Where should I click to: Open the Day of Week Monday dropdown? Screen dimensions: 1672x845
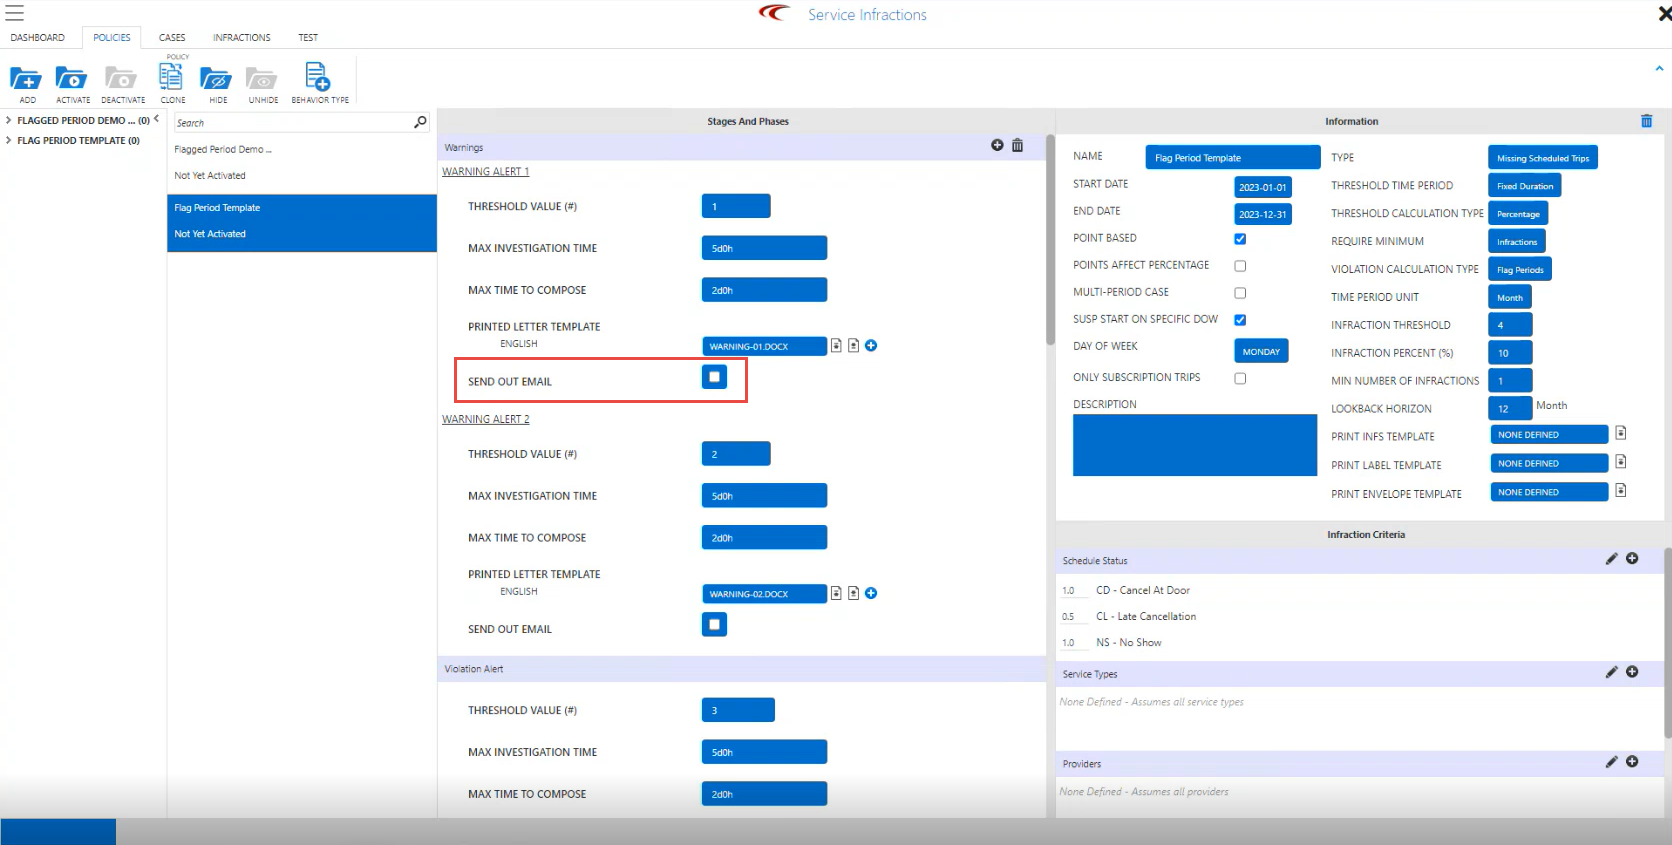[1261, 351]
